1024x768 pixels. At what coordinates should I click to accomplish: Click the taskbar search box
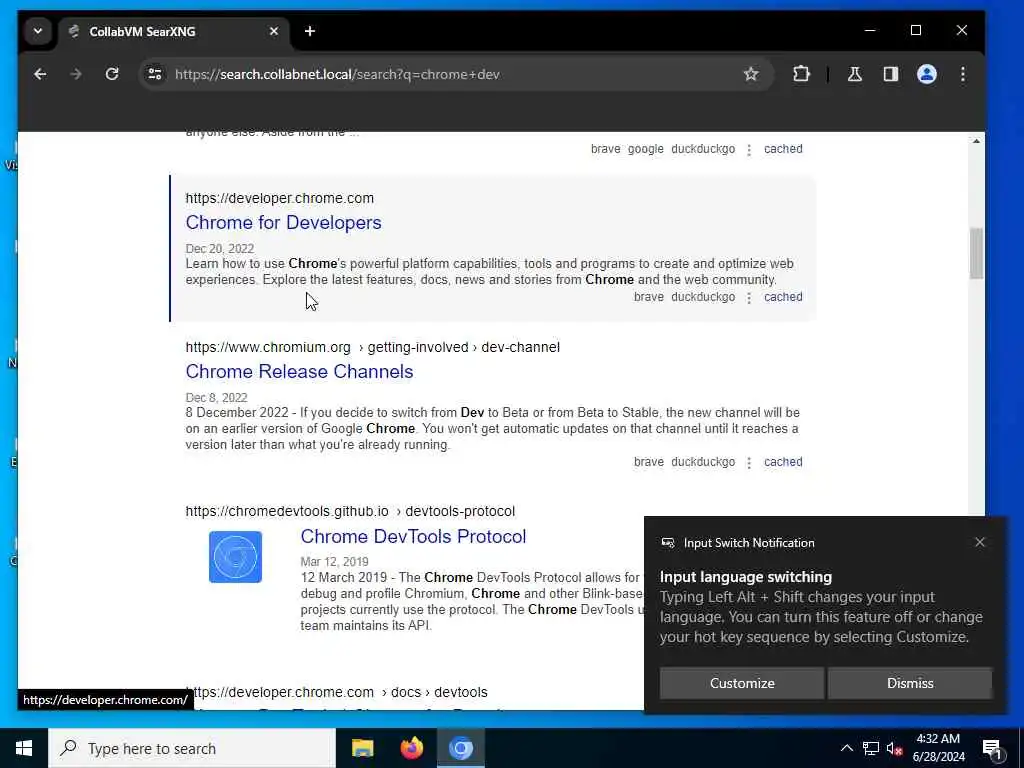[x=191, y=748]
